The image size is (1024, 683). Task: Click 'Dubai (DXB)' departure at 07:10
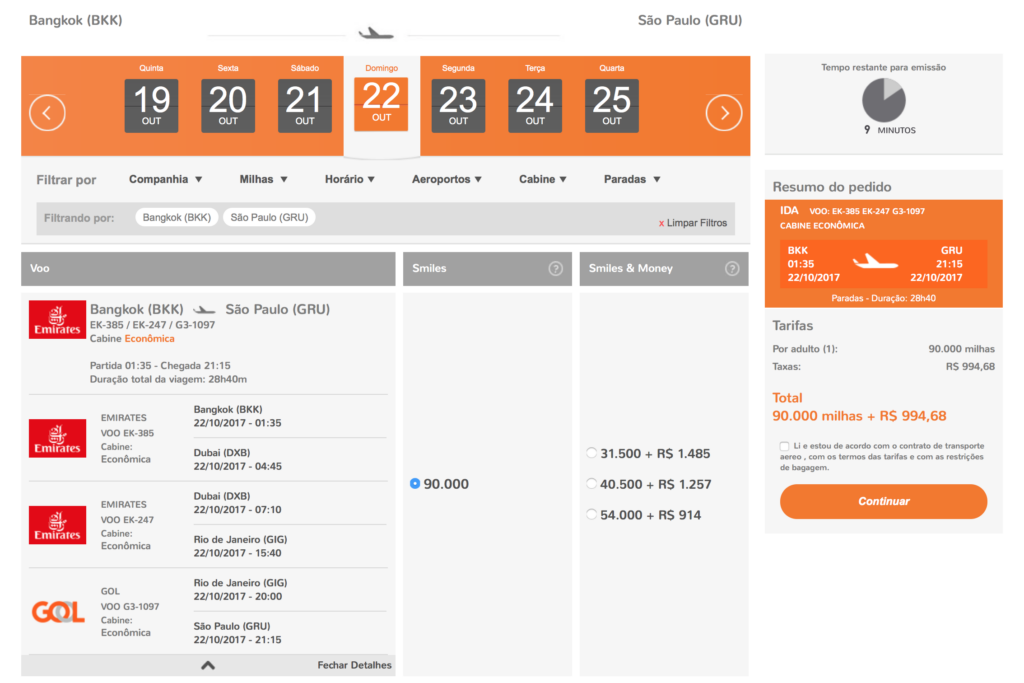coord(222,496)
